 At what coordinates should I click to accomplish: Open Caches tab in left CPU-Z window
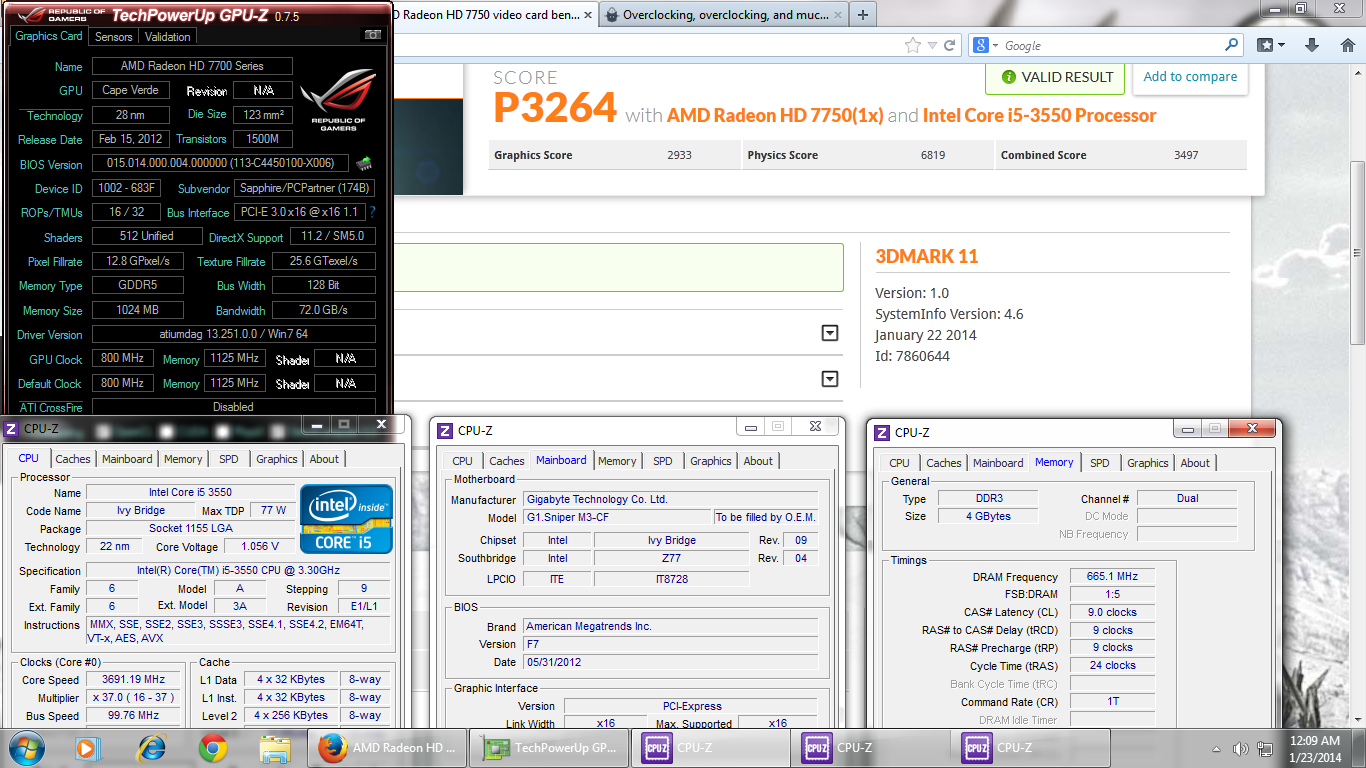[73, 459]
